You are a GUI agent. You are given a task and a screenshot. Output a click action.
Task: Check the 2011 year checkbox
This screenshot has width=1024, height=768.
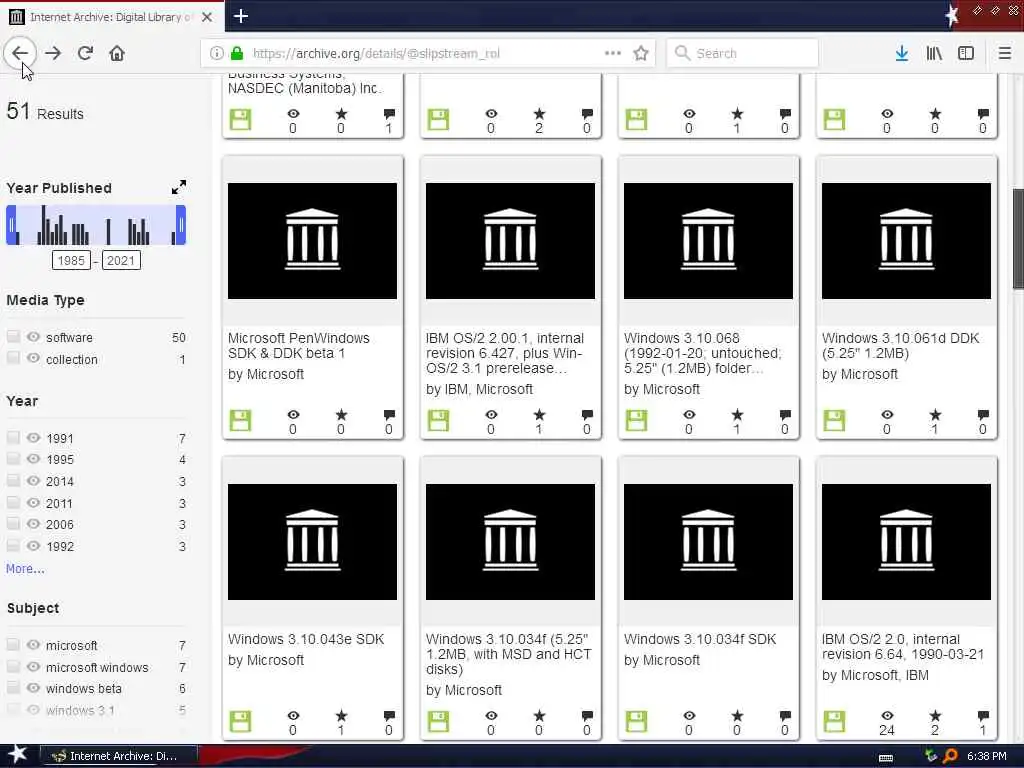tap(12, 503)
